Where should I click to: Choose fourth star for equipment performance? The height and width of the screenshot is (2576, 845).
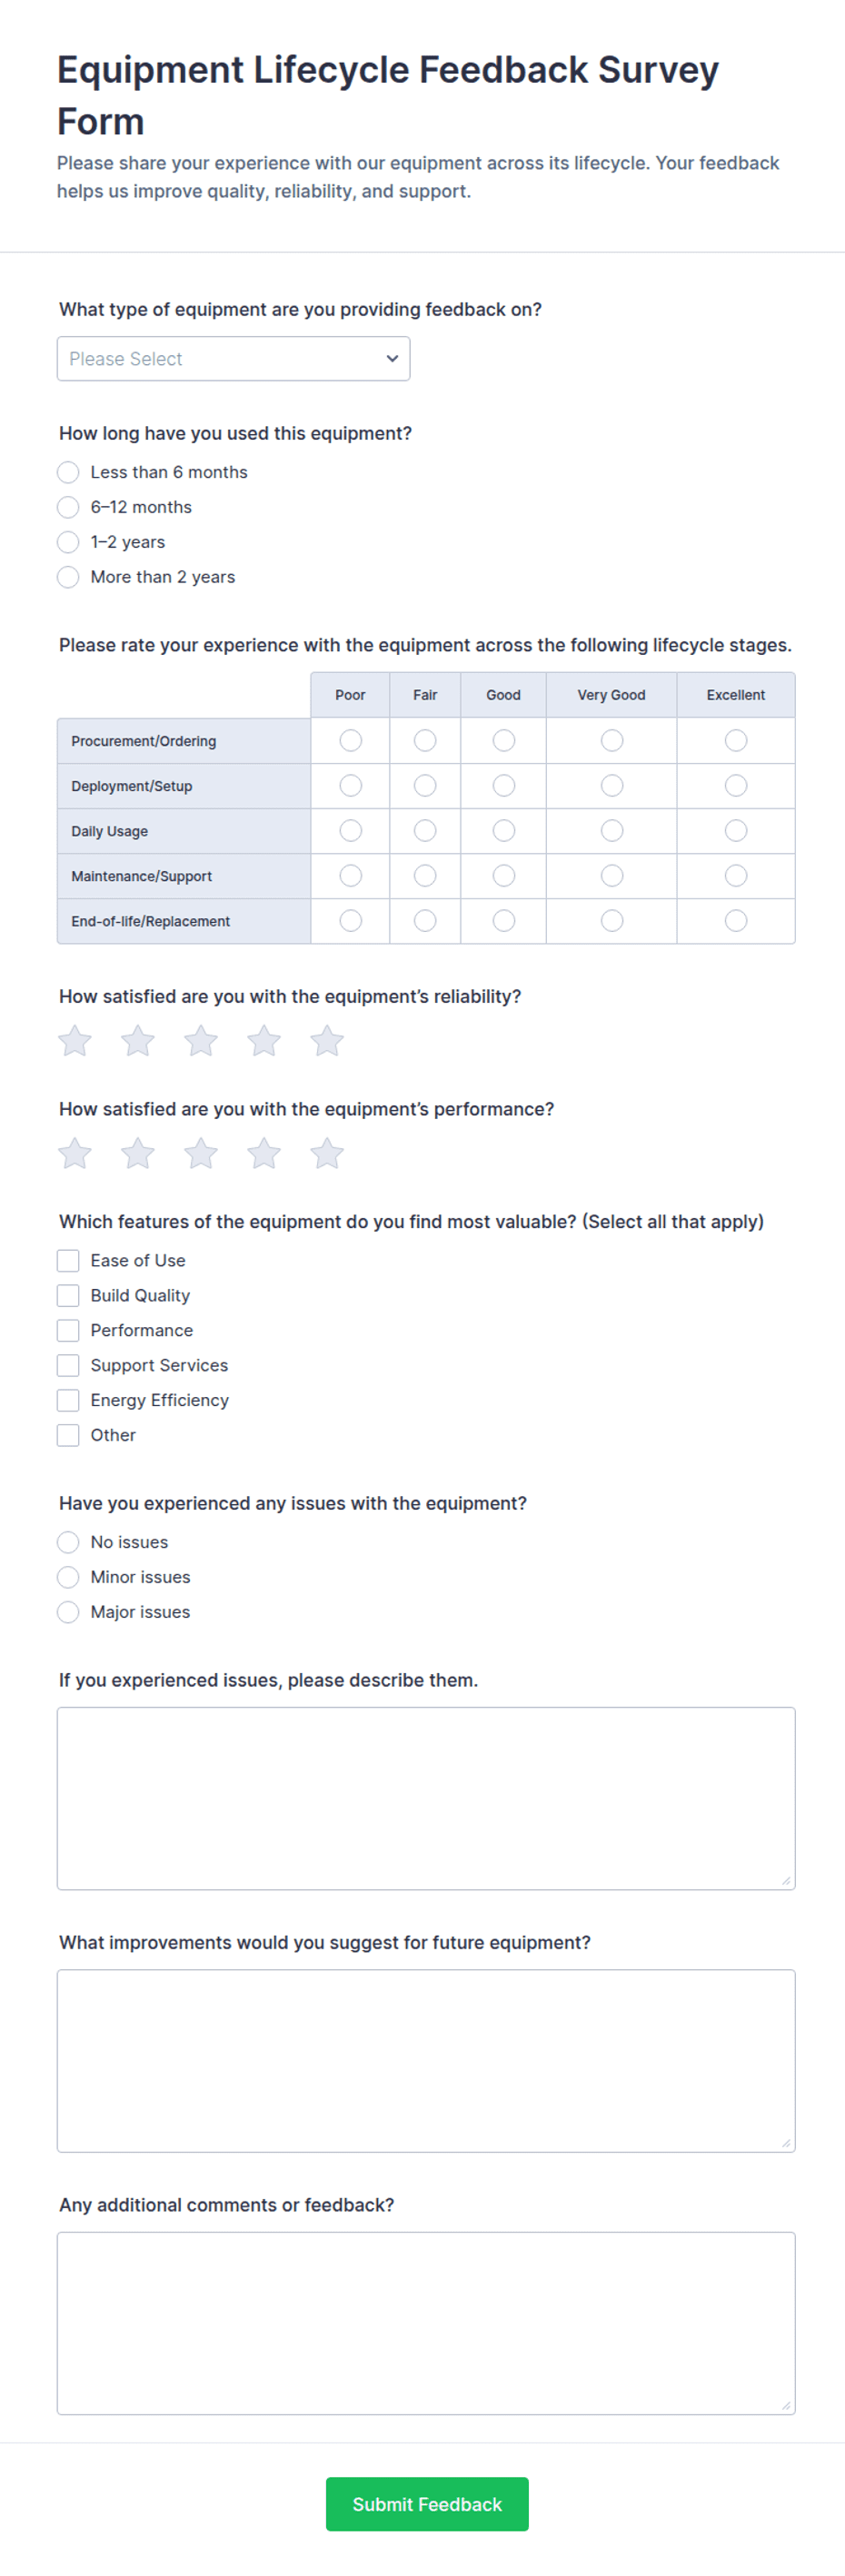[x=264, y=1154]
